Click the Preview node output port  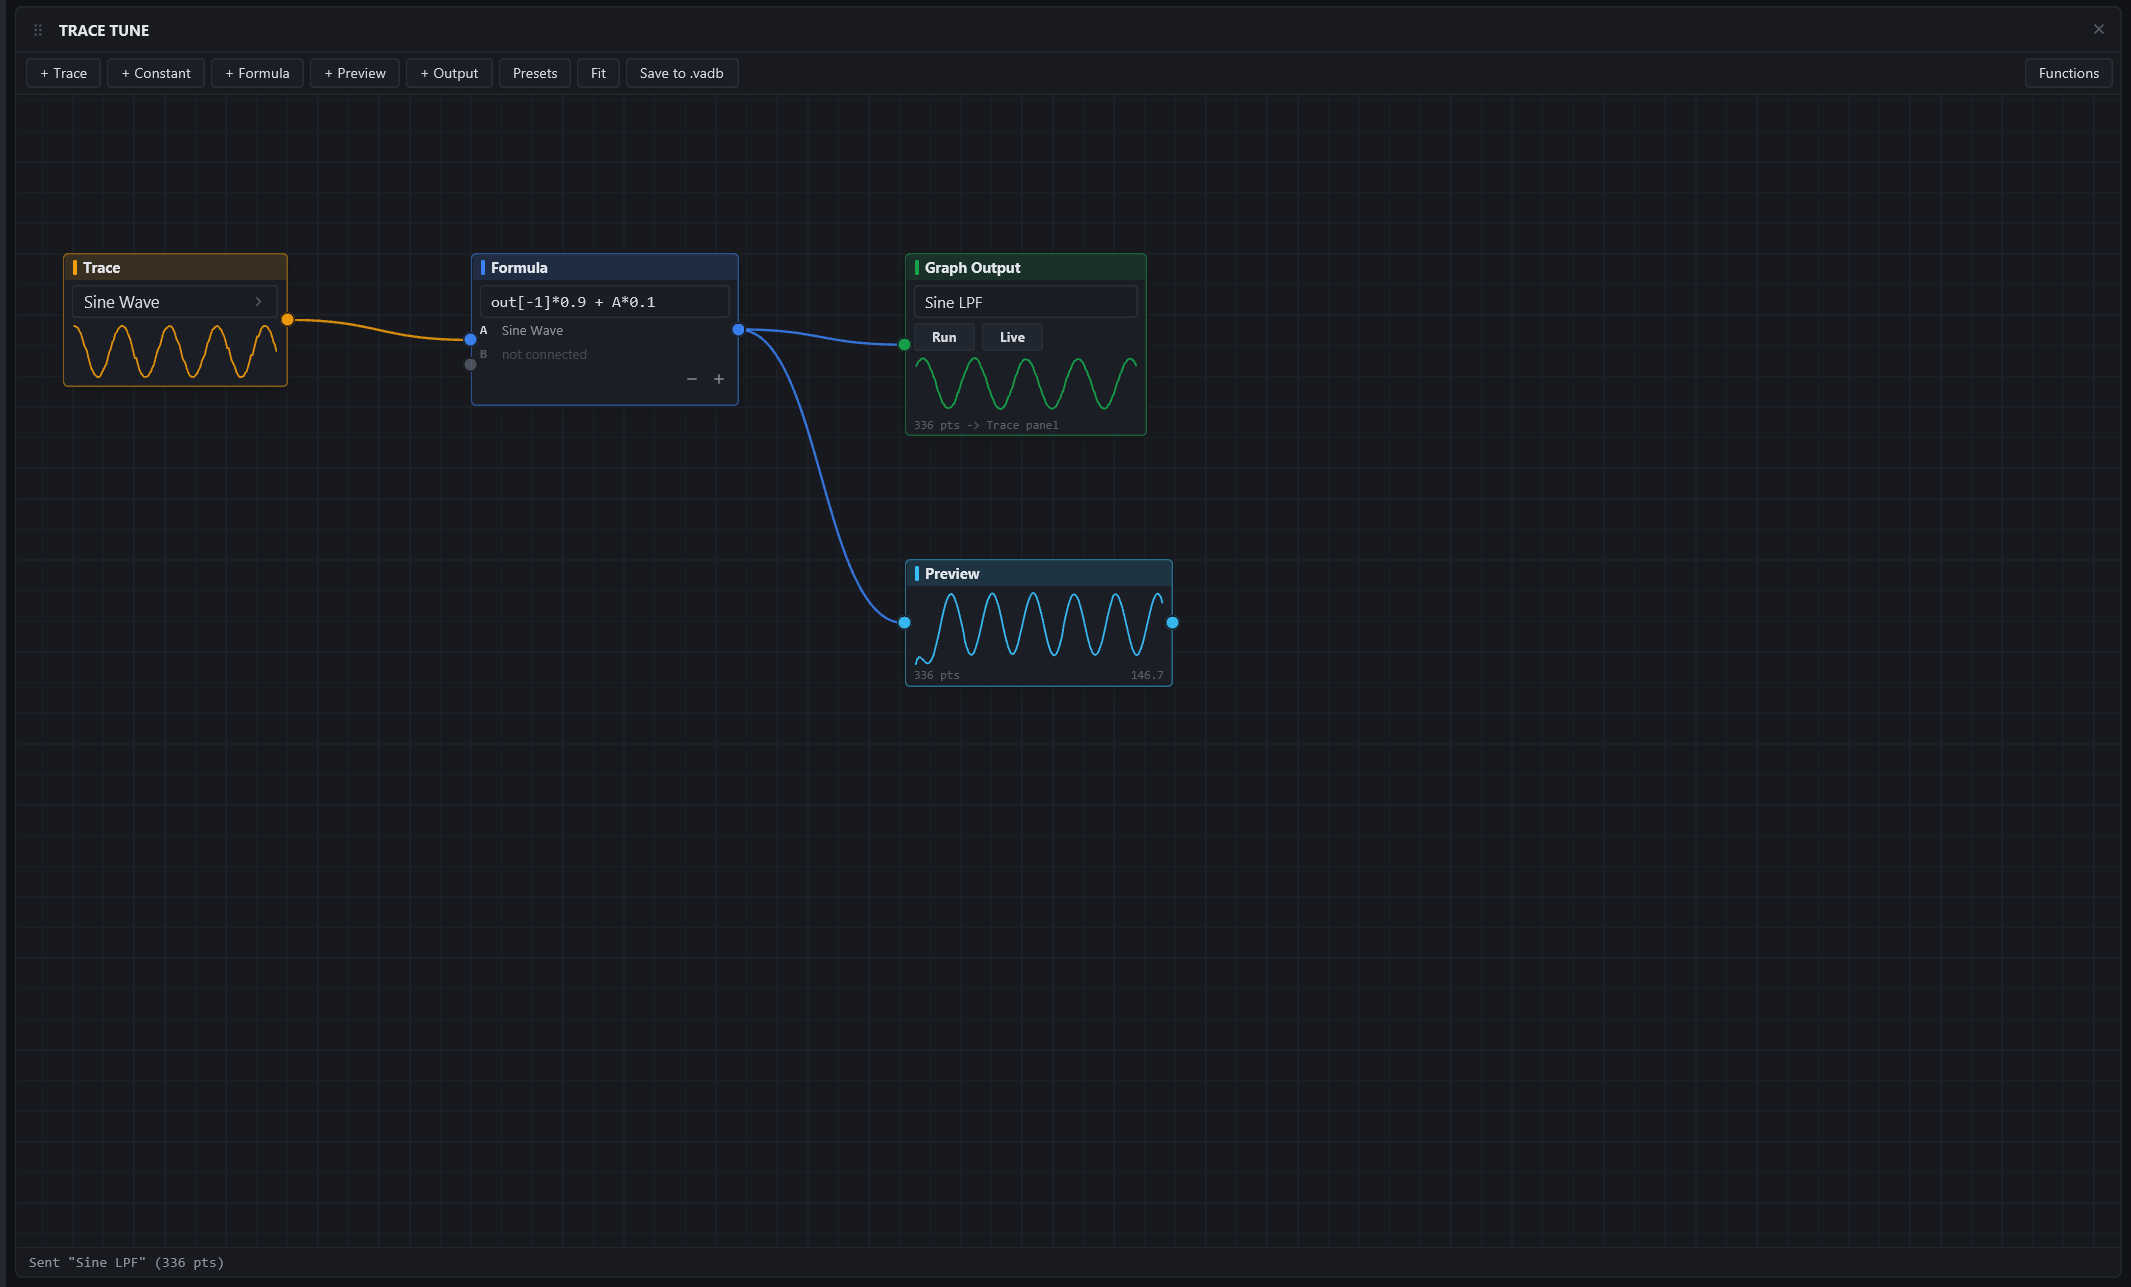pyautogui.click(x=1172, y=622)
